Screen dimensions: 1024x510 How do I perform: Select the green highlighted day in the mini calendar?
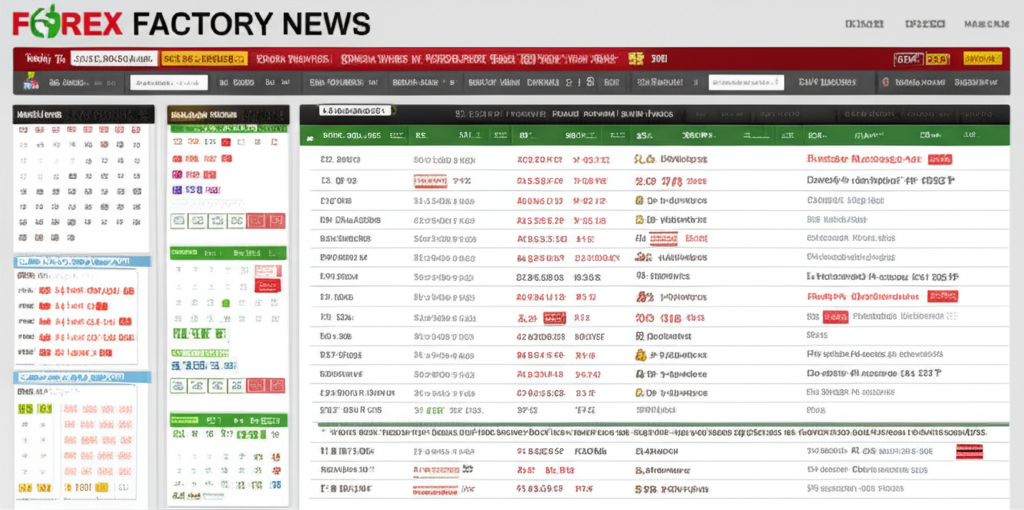(x=226, y=302)
